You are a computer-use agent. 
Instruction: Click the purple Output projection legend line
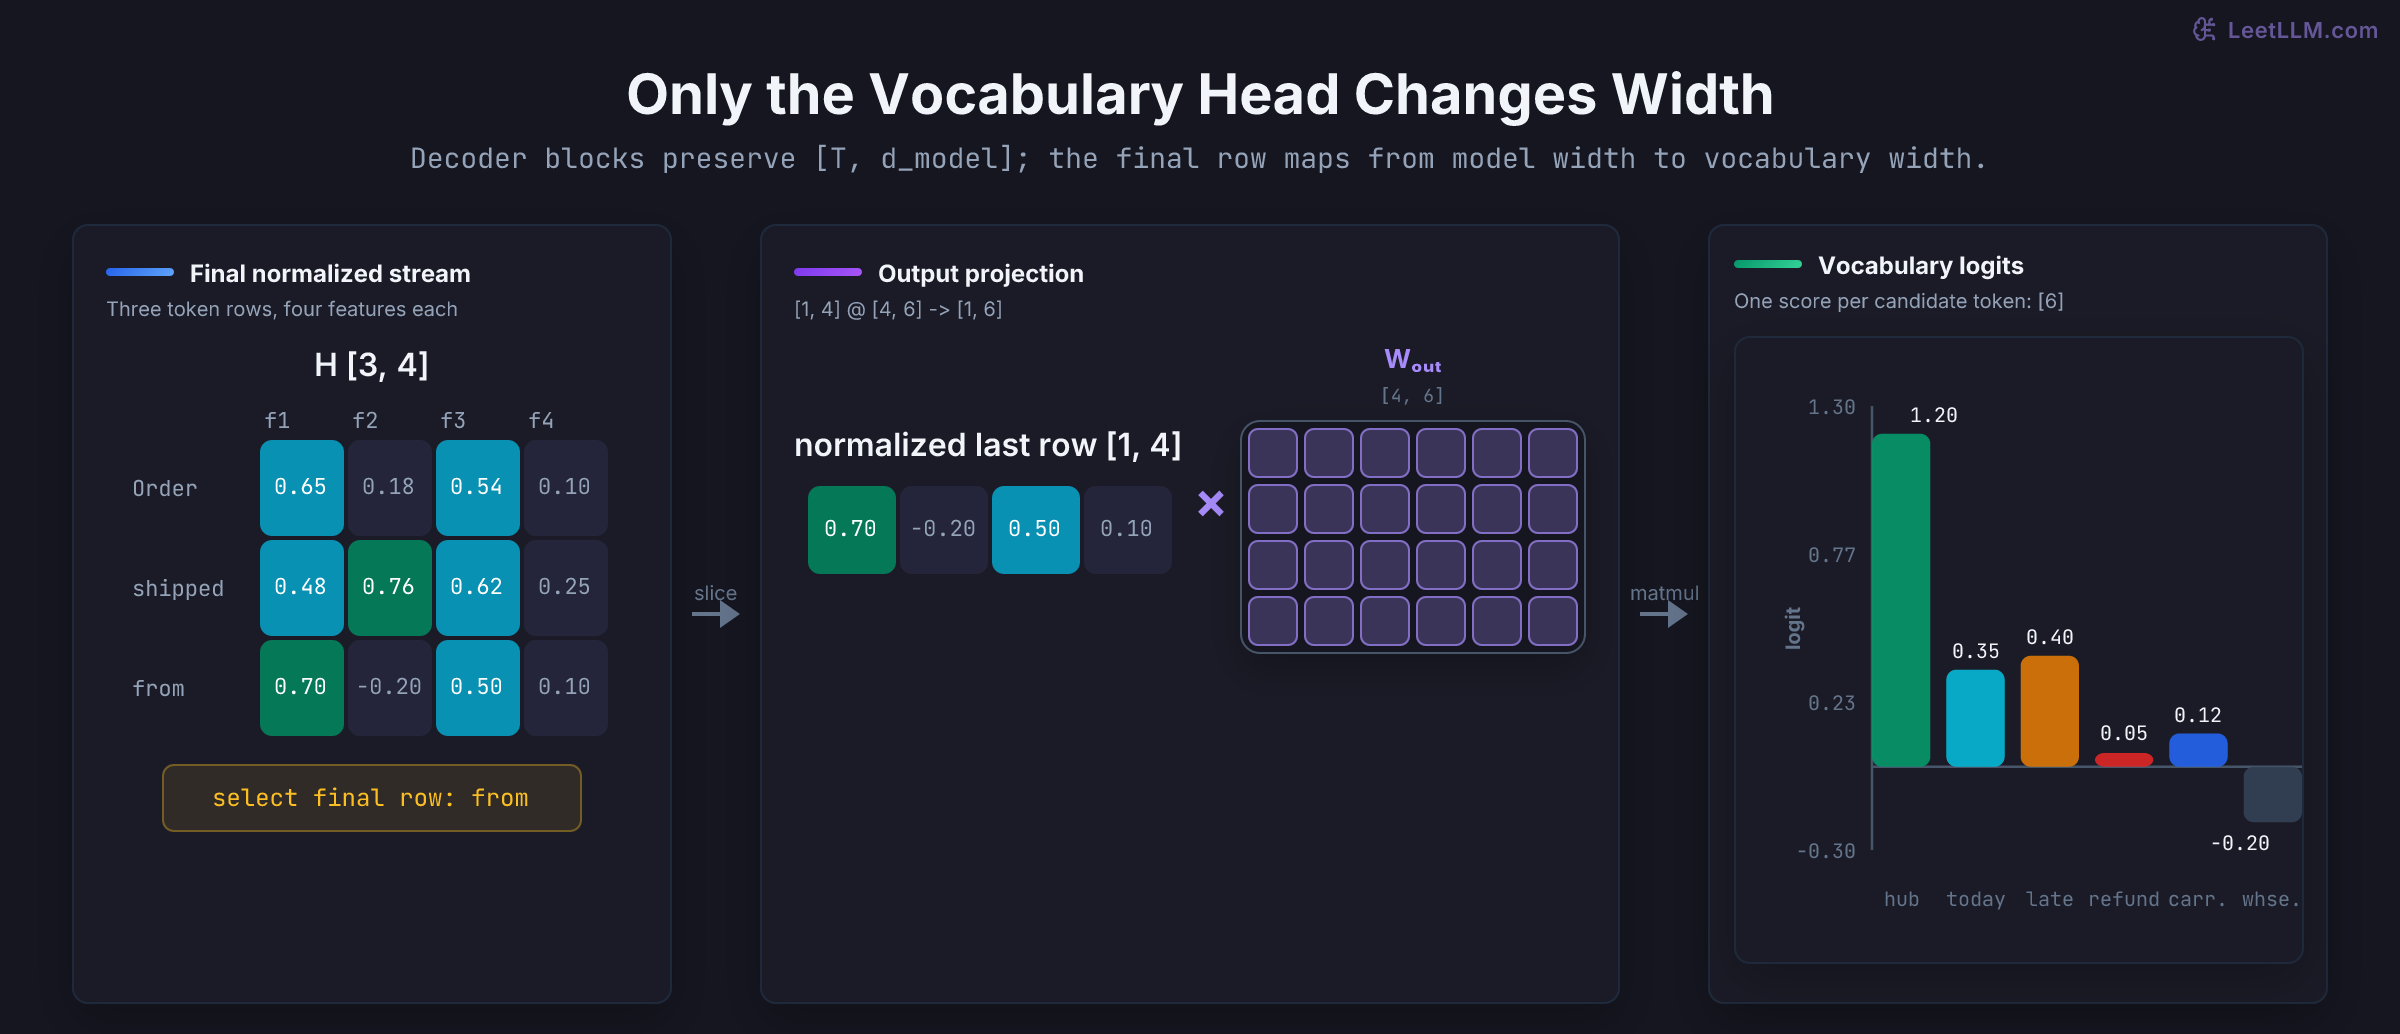coord(828,272)
